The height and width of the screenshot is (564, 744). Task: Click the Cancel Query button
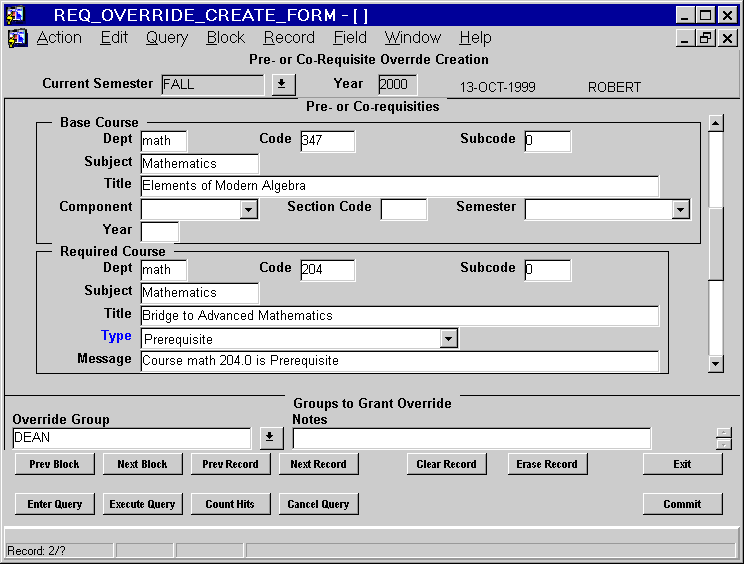click(318, 504)
